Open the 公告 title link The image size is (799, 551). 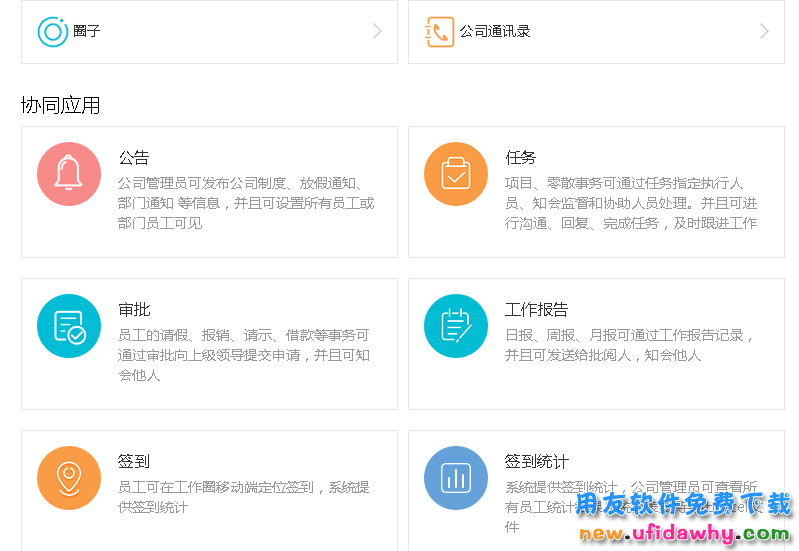(134, 157)
